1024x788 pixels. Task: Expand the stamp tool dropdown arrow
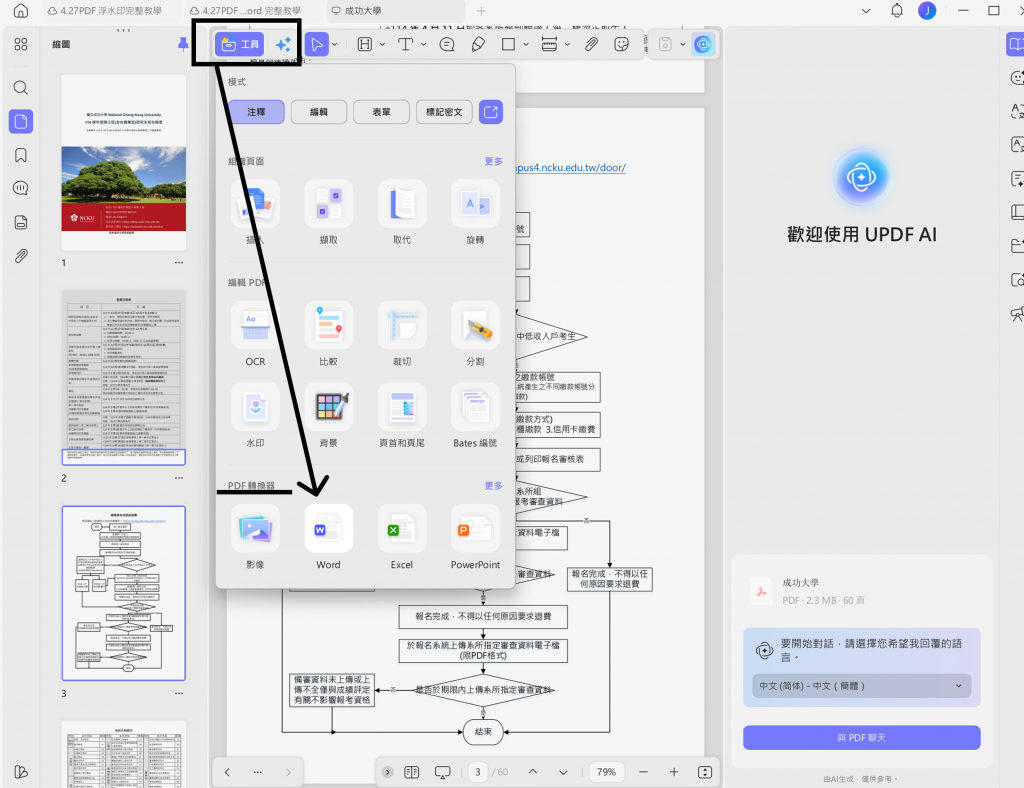(567, 44)
